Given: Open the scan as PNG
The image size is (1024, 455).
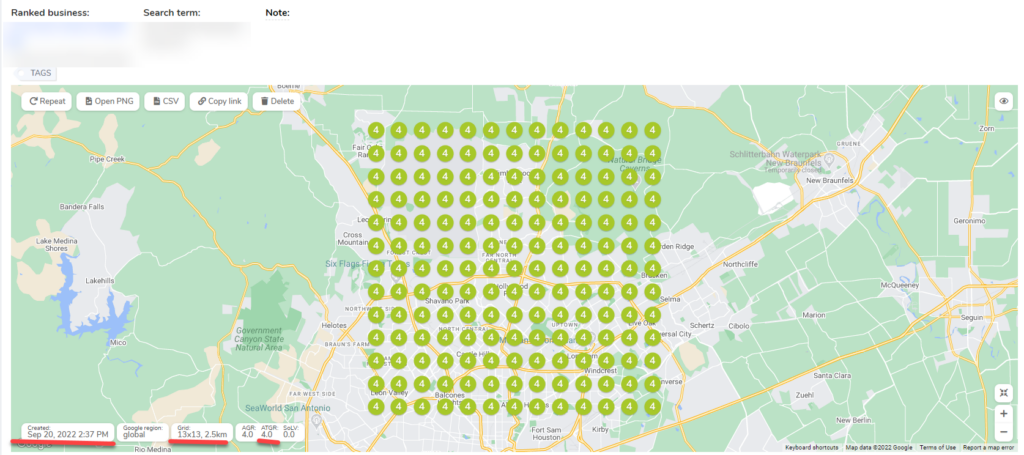Looking at the screenshot, I should pyautogui.click(x=108, y=101).
